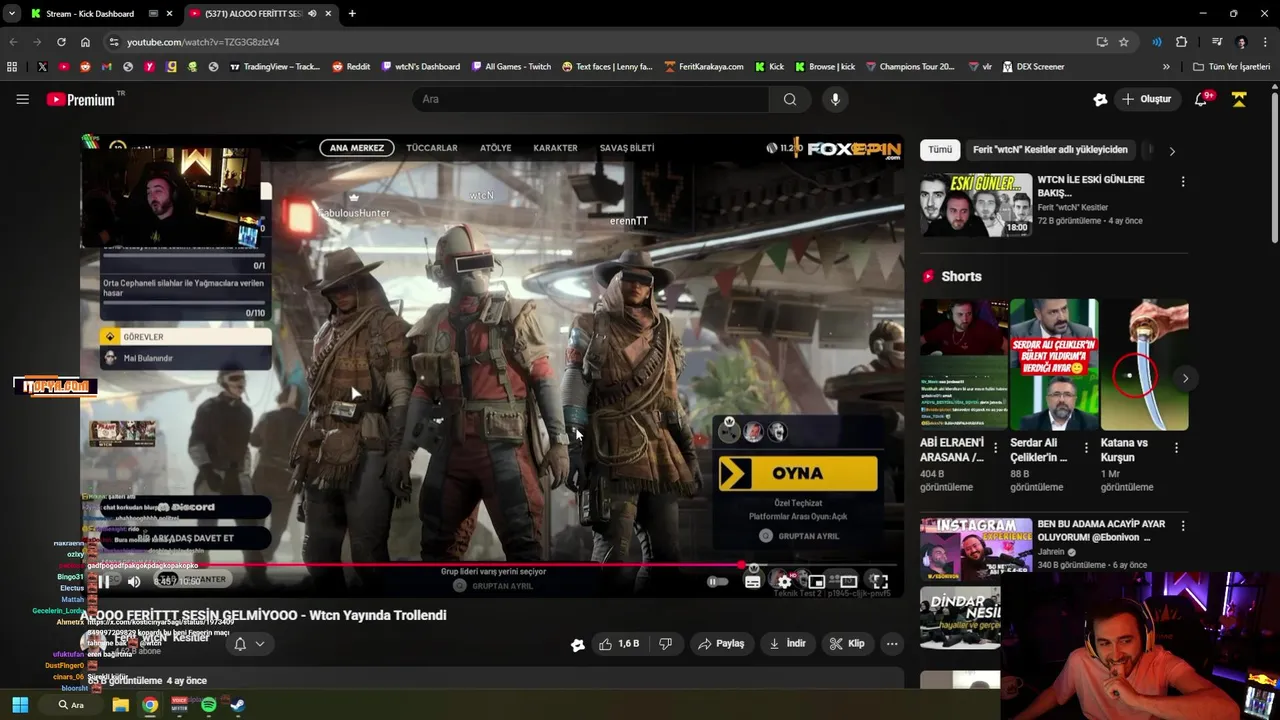Click the address bar URL

(x=203, y=42)
